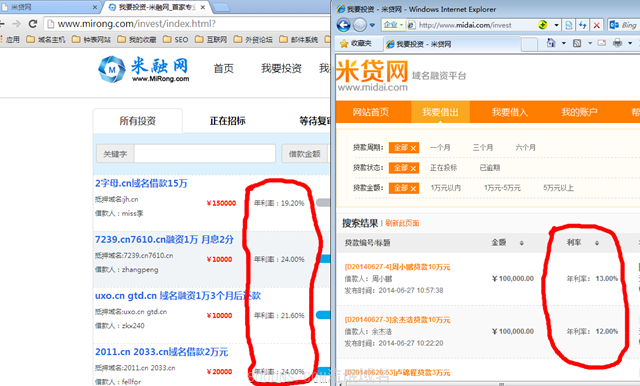The height and width of the screenshot is (386, 640).
Task: Filter loan status by 已逾期
Action: [490, 167]
